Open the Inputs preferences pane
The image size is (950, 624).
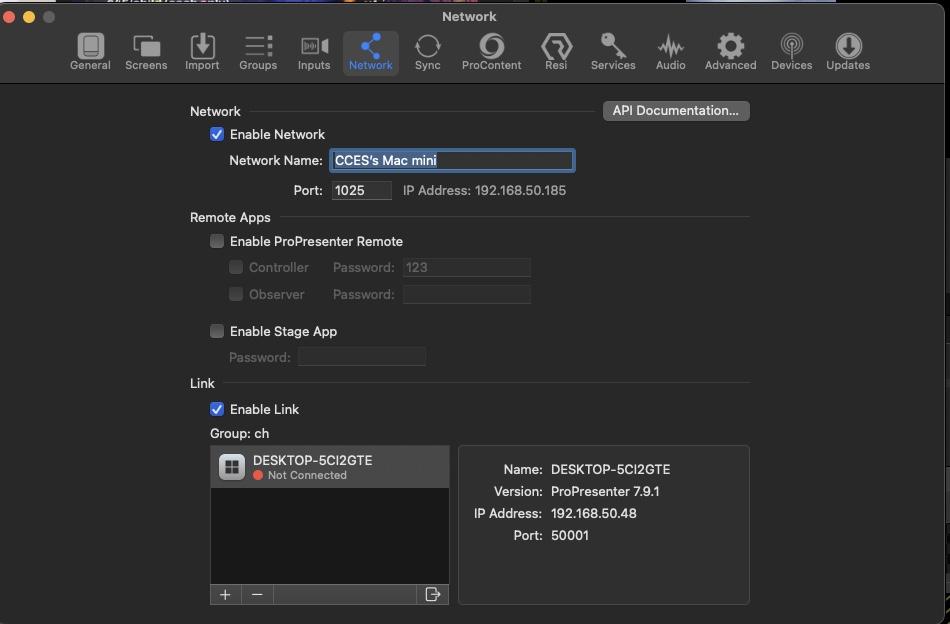click(x=314, y=52)
